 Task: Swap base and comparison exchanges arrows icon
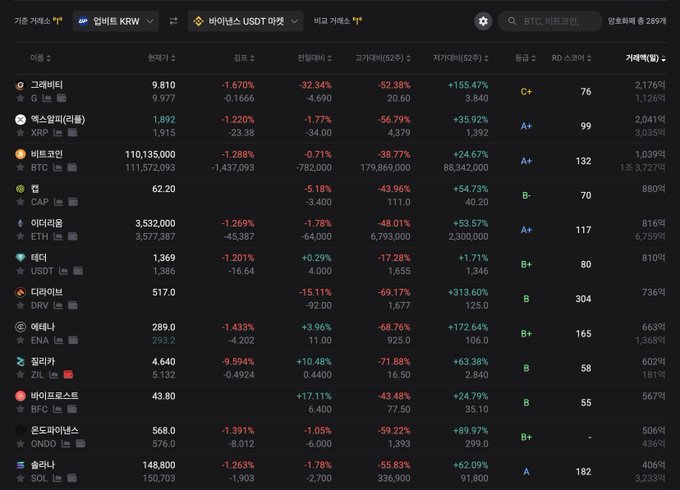click(x=173, y=21)
